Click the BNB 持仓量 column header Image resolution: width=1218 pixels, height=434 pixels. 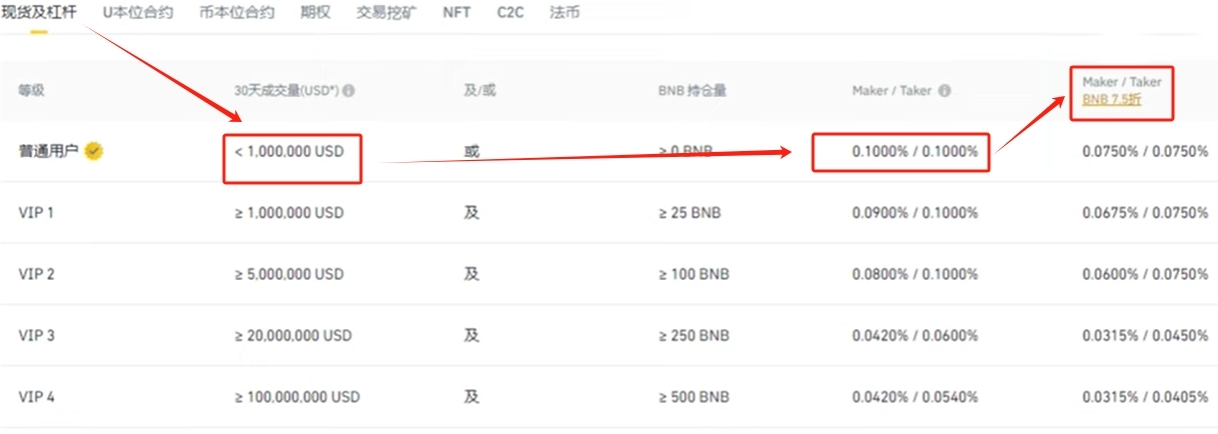tap(692, 91)
